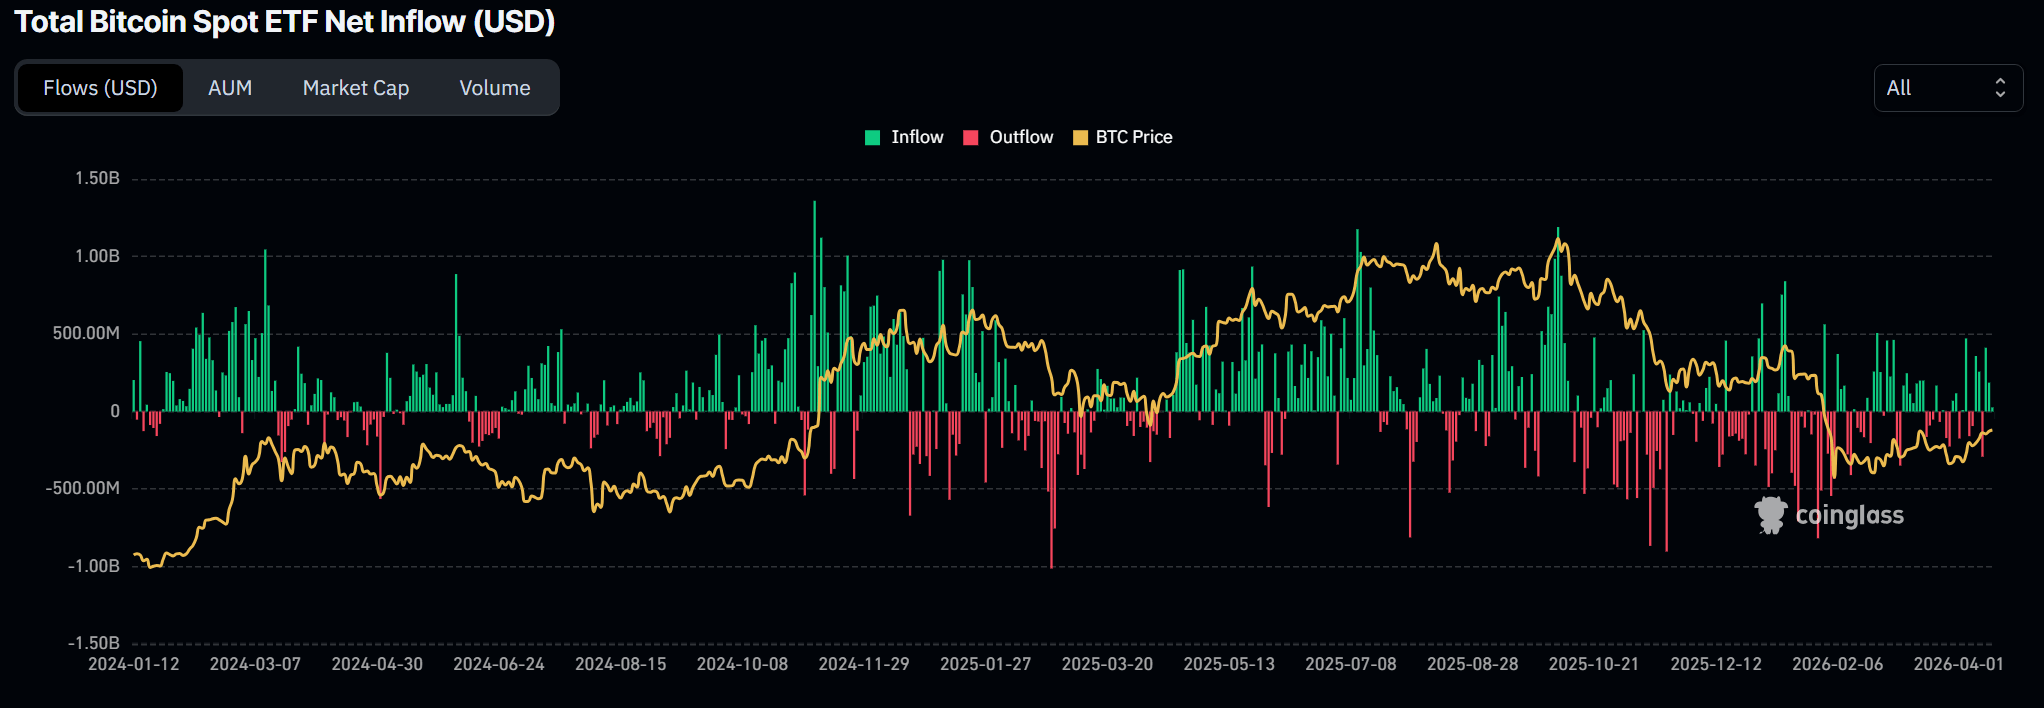
Task: Click the up-down chevron icon in the All selector
Action: (x=2000, y=88)
